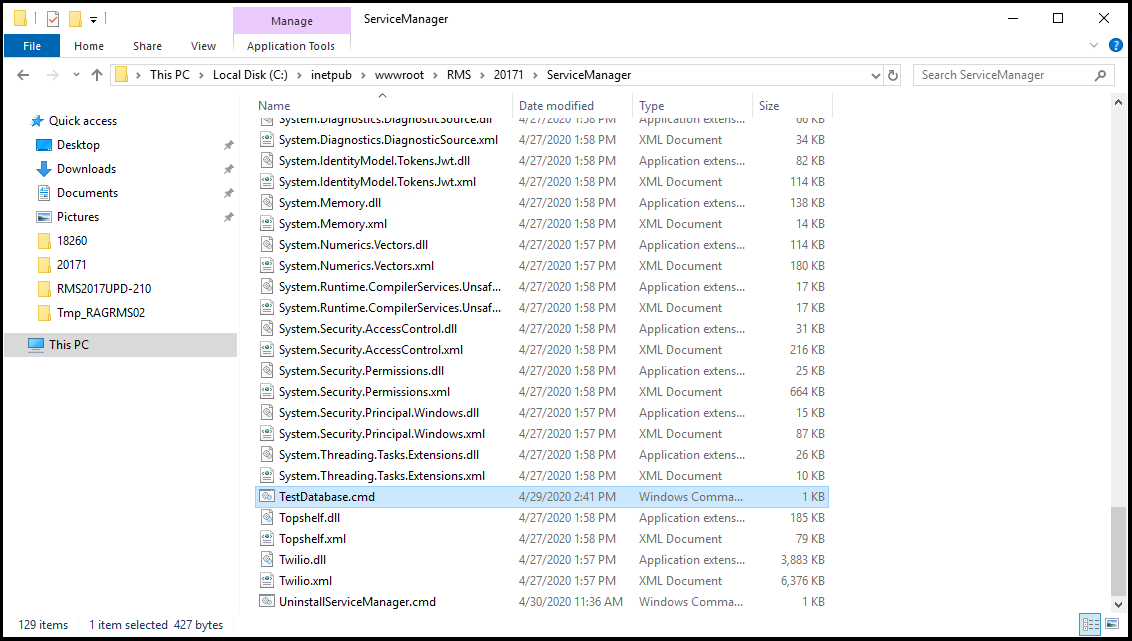Screen dimensions: 1132x641
Task: Switch to Large icons view button
Action: pyautogui.click(x=1112, y=624)
